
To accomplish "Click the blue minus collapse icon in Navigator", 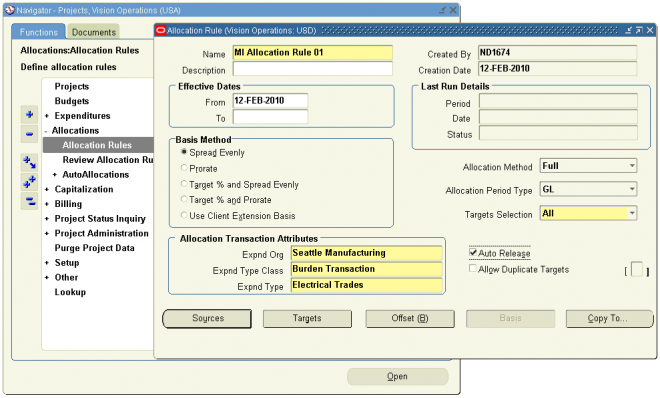I will [29, 134].
